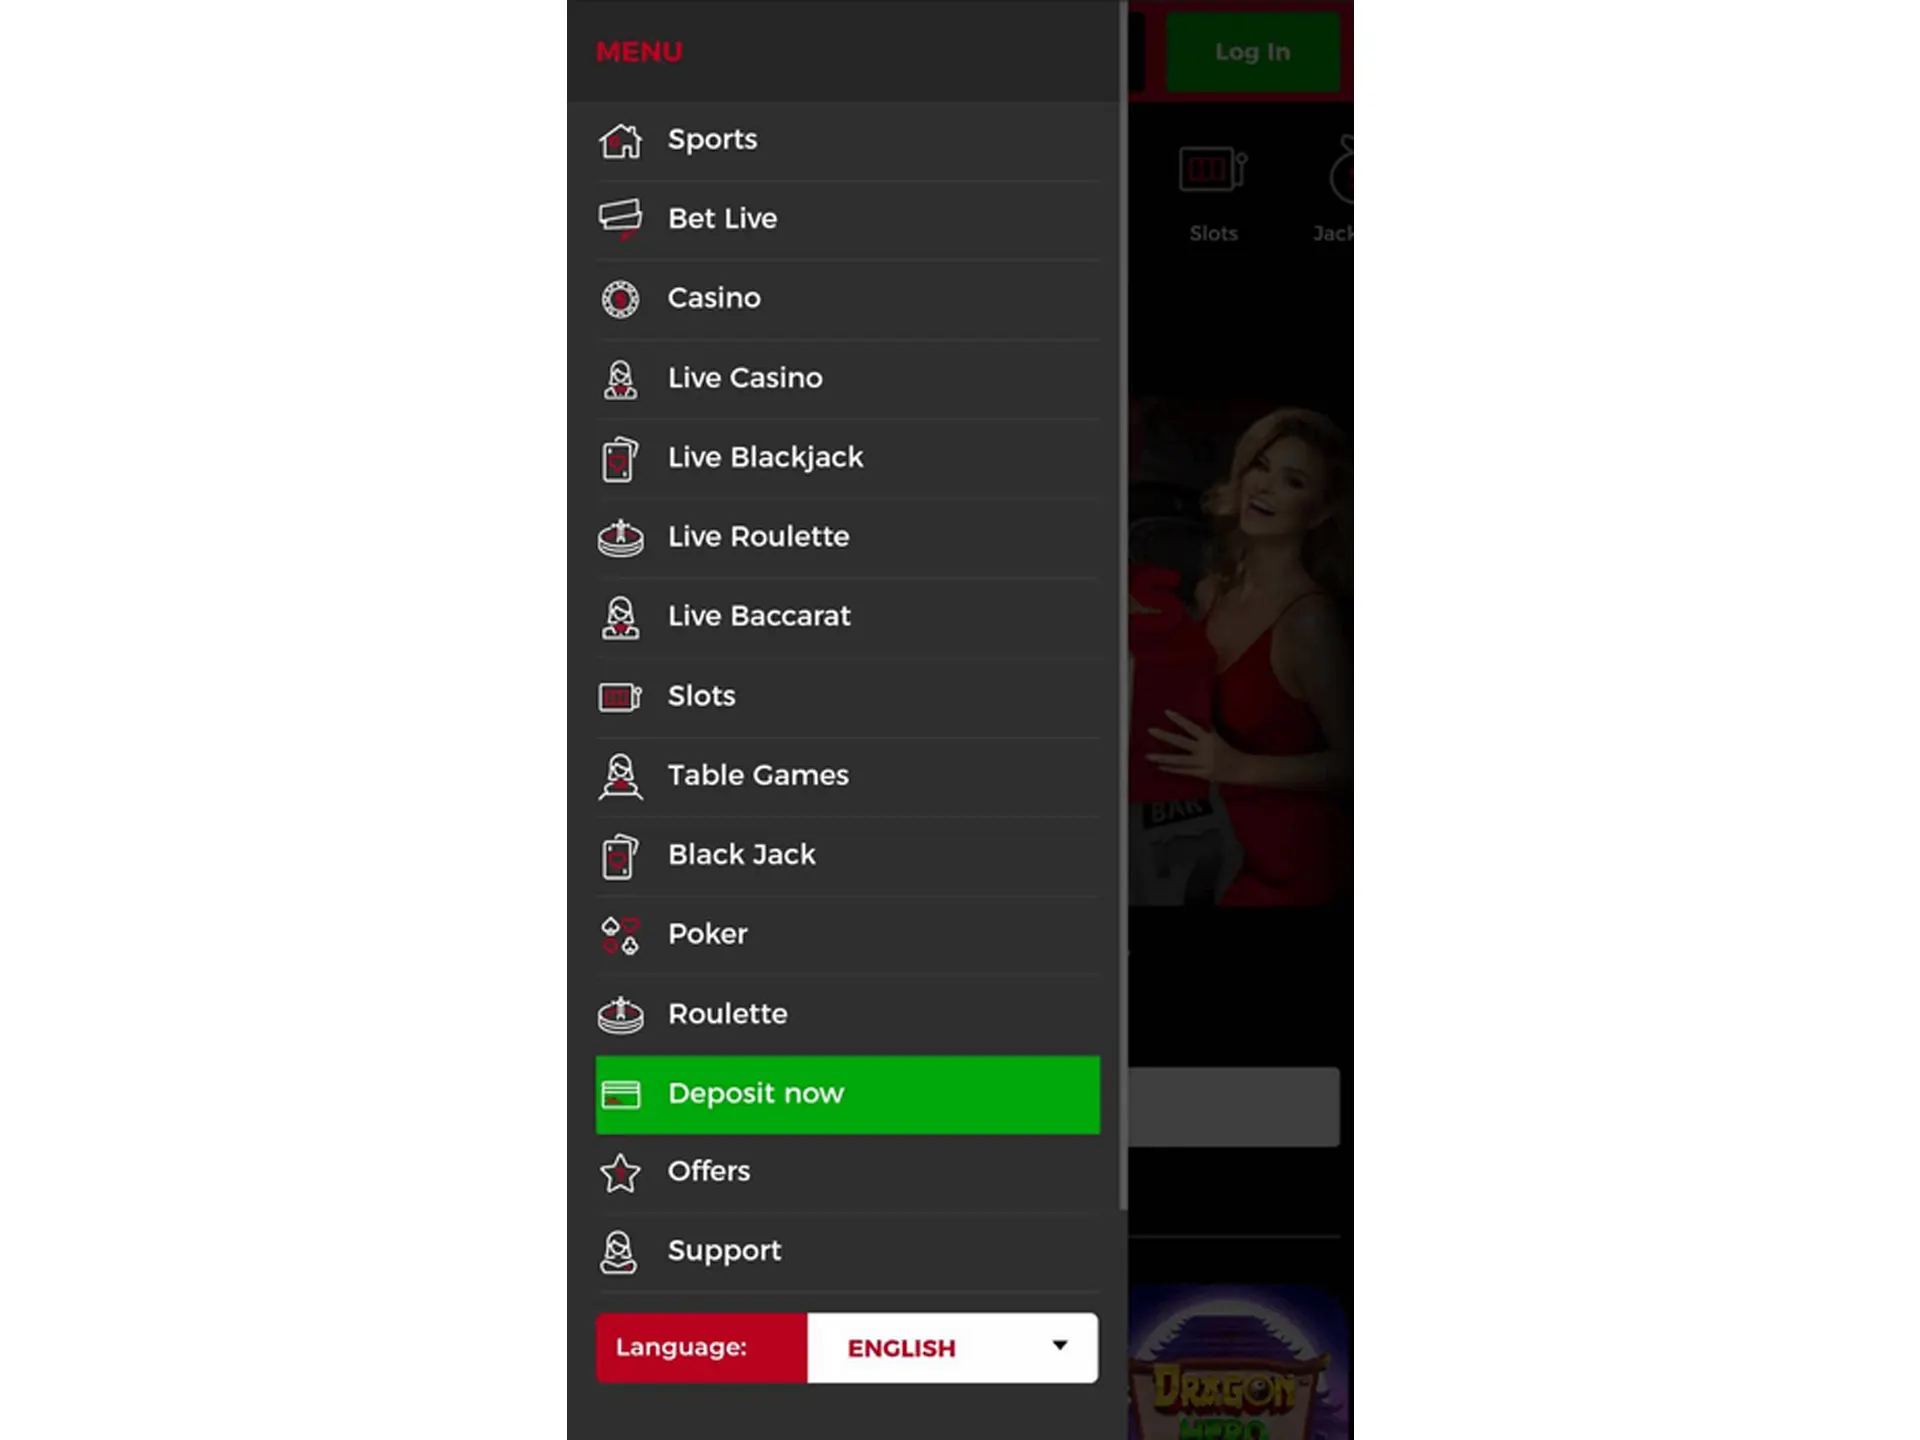Click the Live Casino menu entry

(848, 375)
